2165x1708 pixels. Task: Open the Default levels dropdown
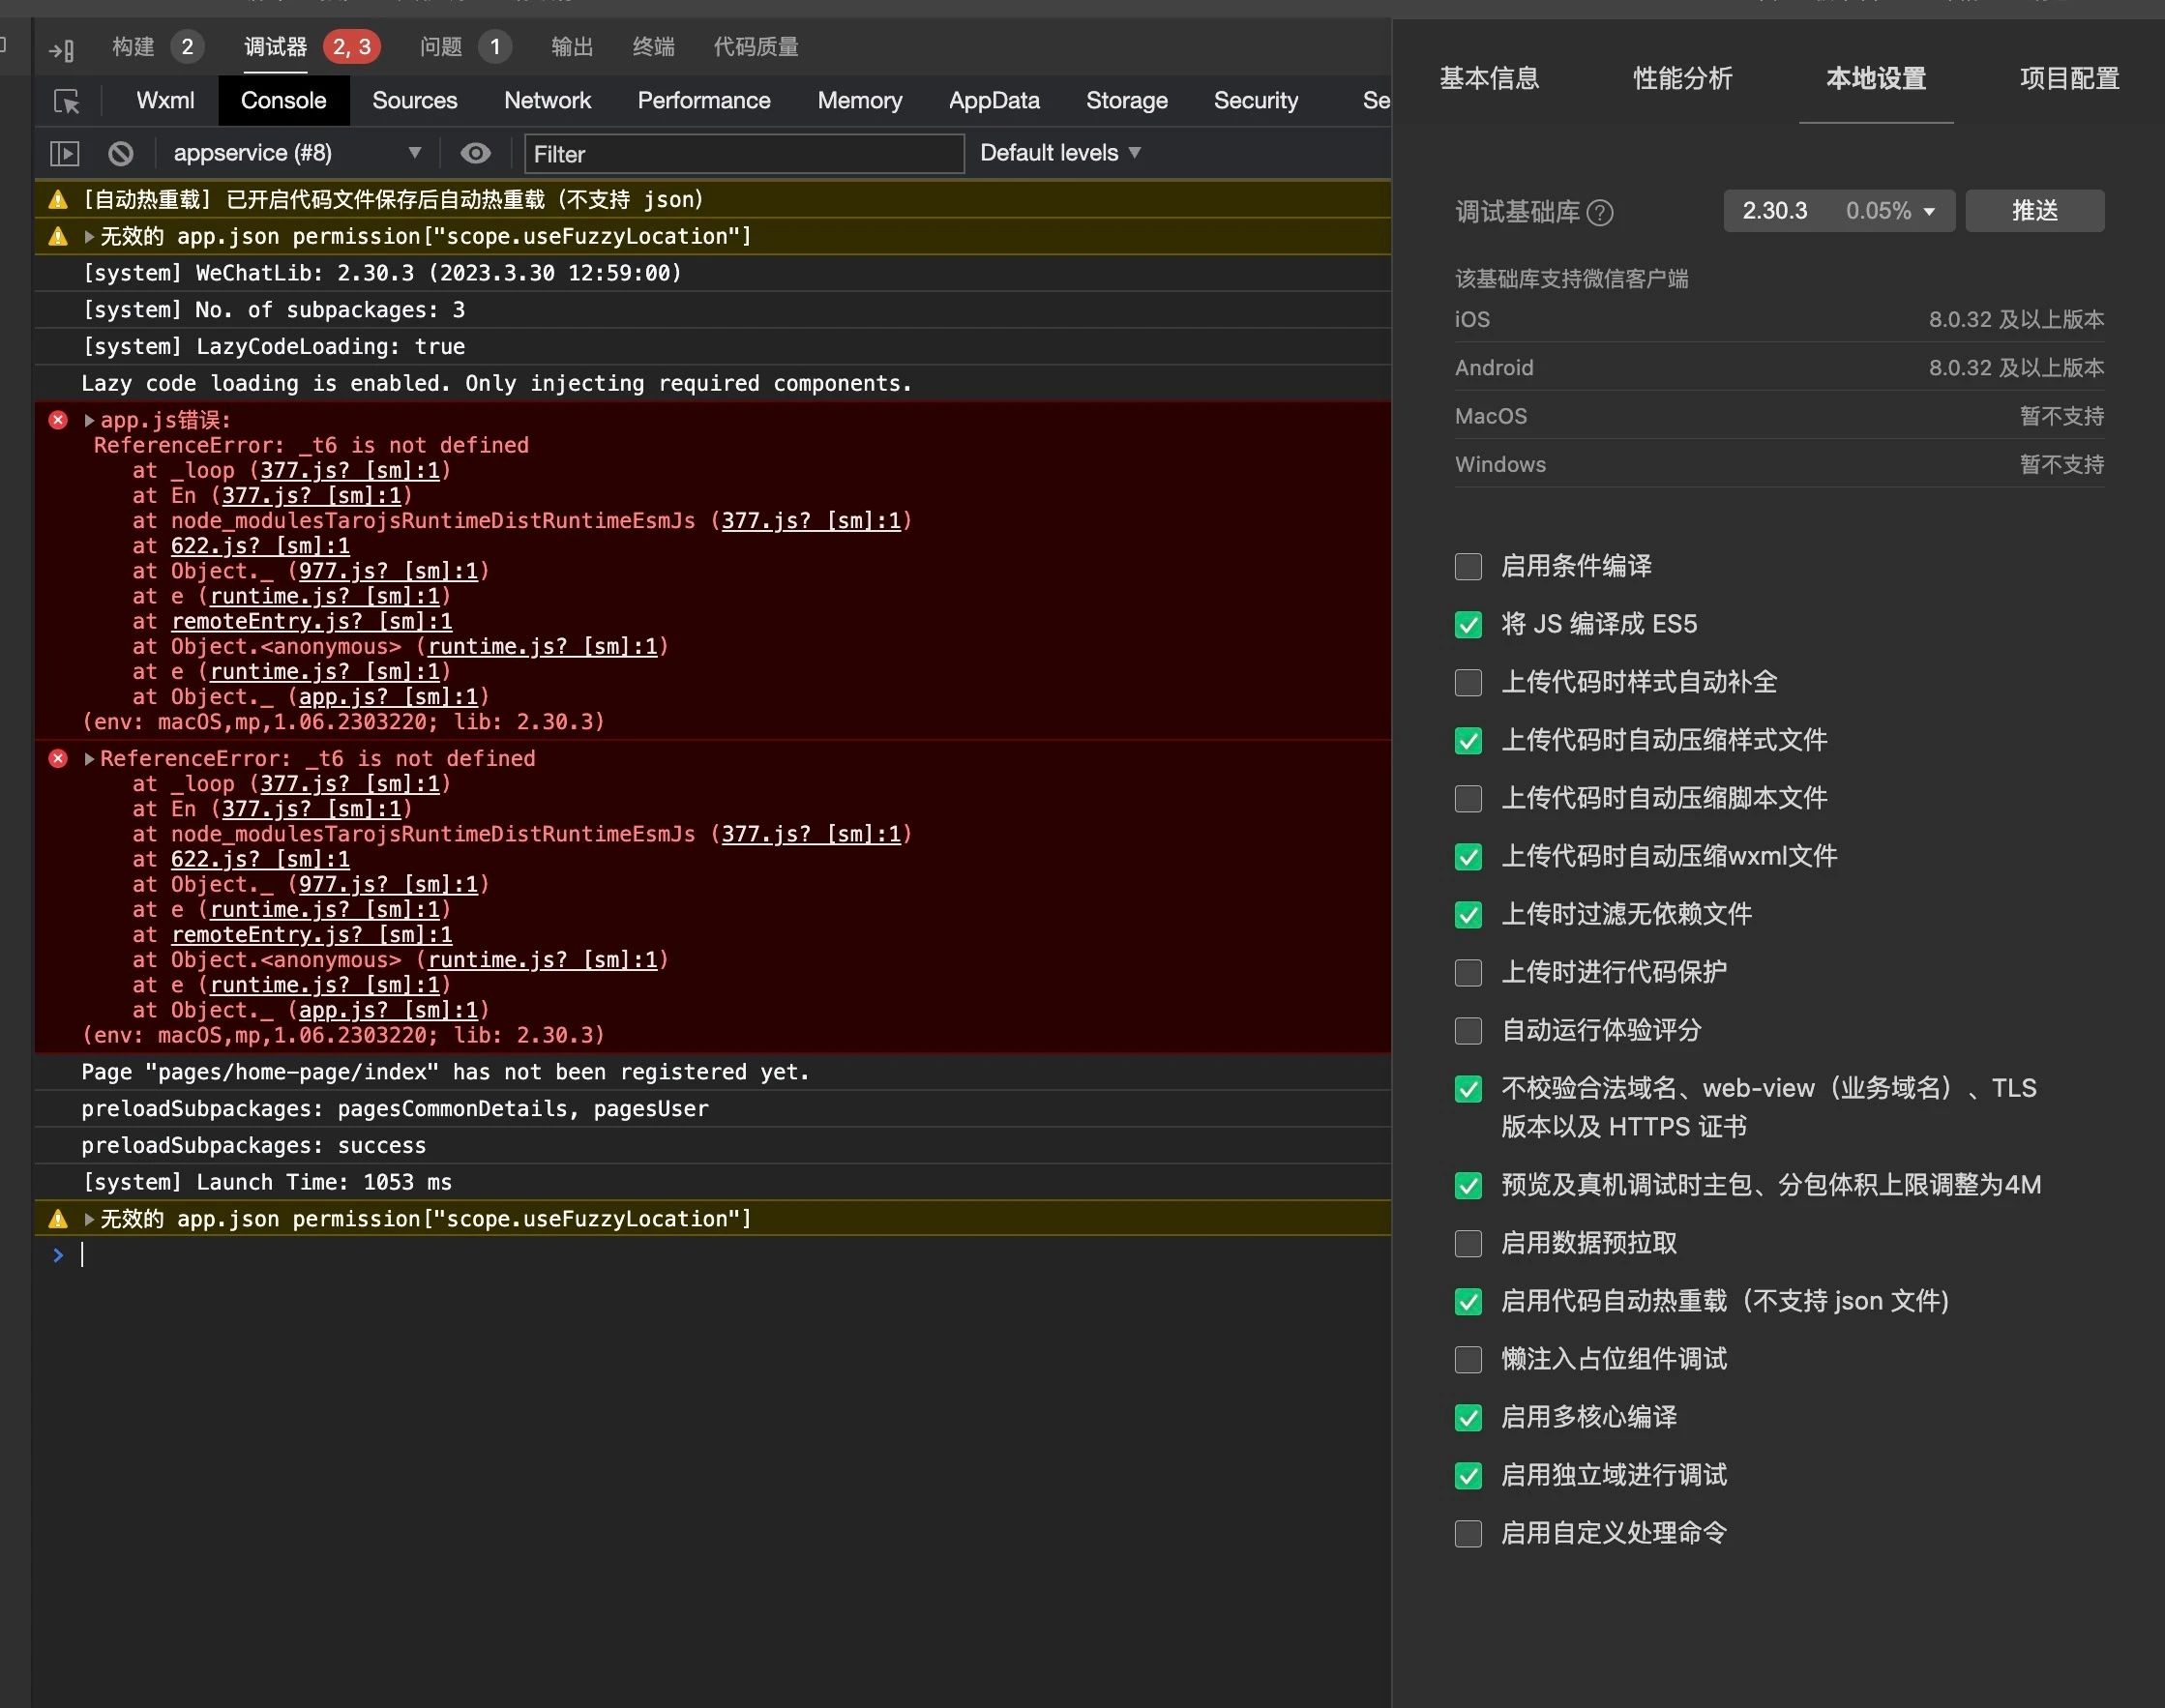click(1059, 153)
